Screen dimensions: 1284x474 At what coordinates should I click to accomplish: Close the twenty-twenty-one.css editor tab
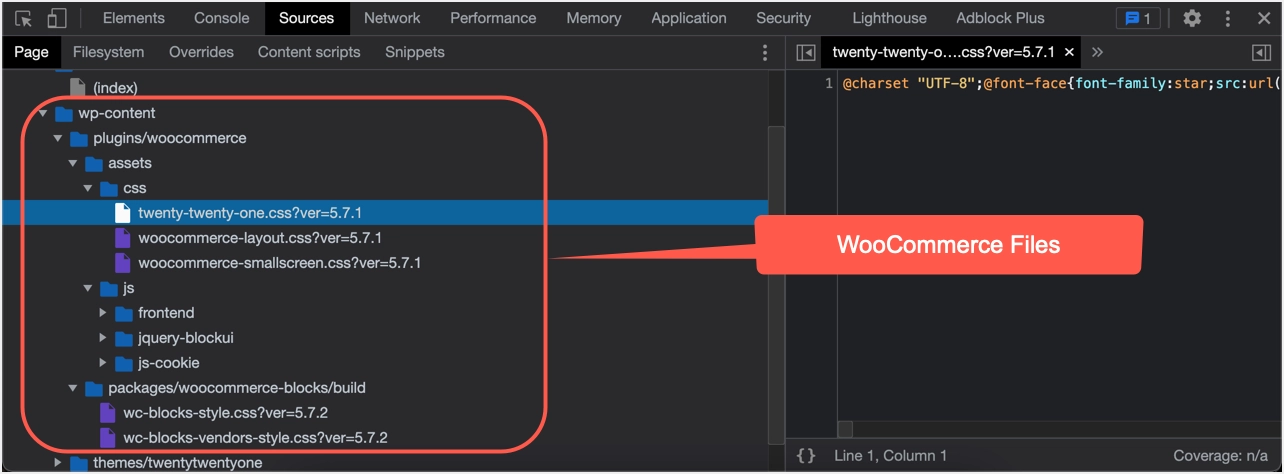pos(1069,52)
